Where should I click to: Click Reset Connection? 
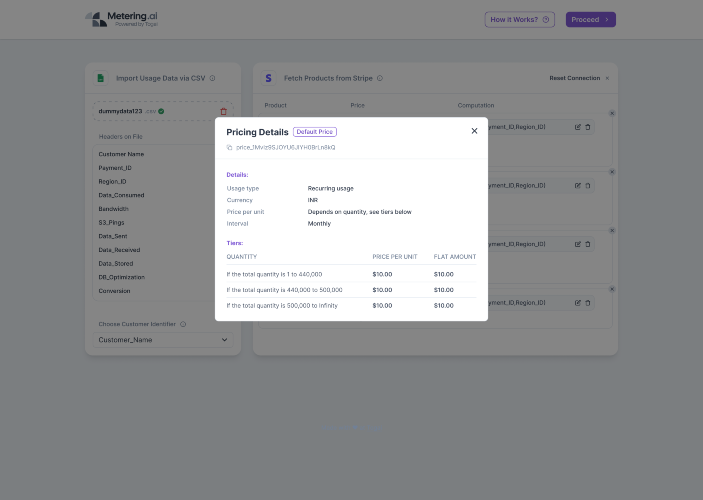pyautogui.click(x=575, y=78)
